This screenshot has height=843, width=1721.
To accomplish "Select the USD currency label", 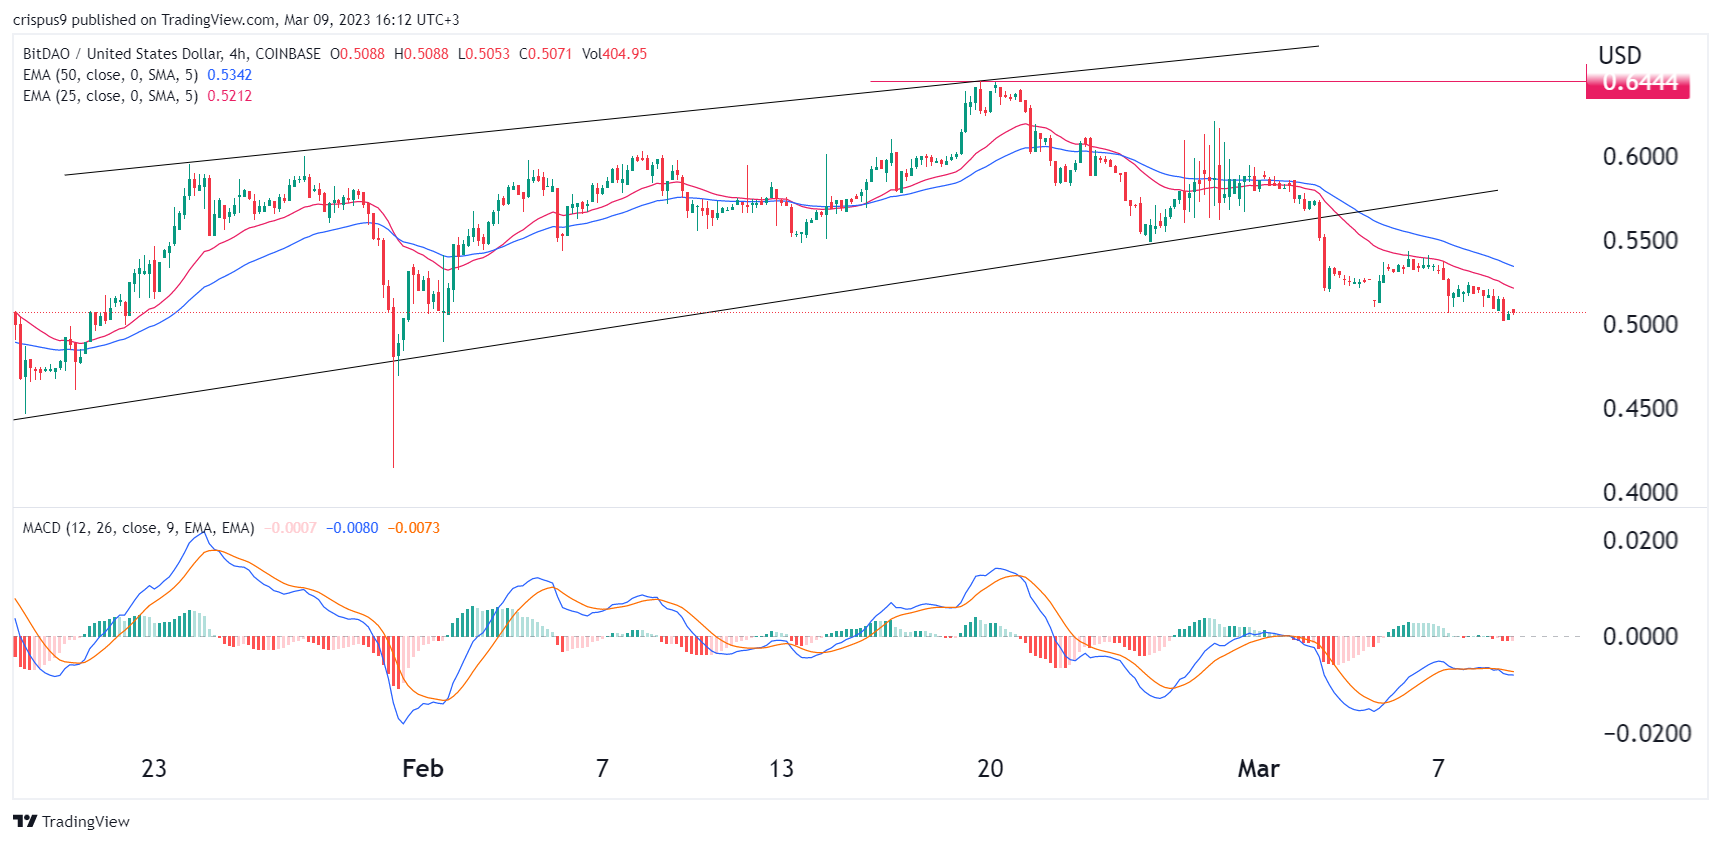I will pyautogui.click(x=1620, y=55).
